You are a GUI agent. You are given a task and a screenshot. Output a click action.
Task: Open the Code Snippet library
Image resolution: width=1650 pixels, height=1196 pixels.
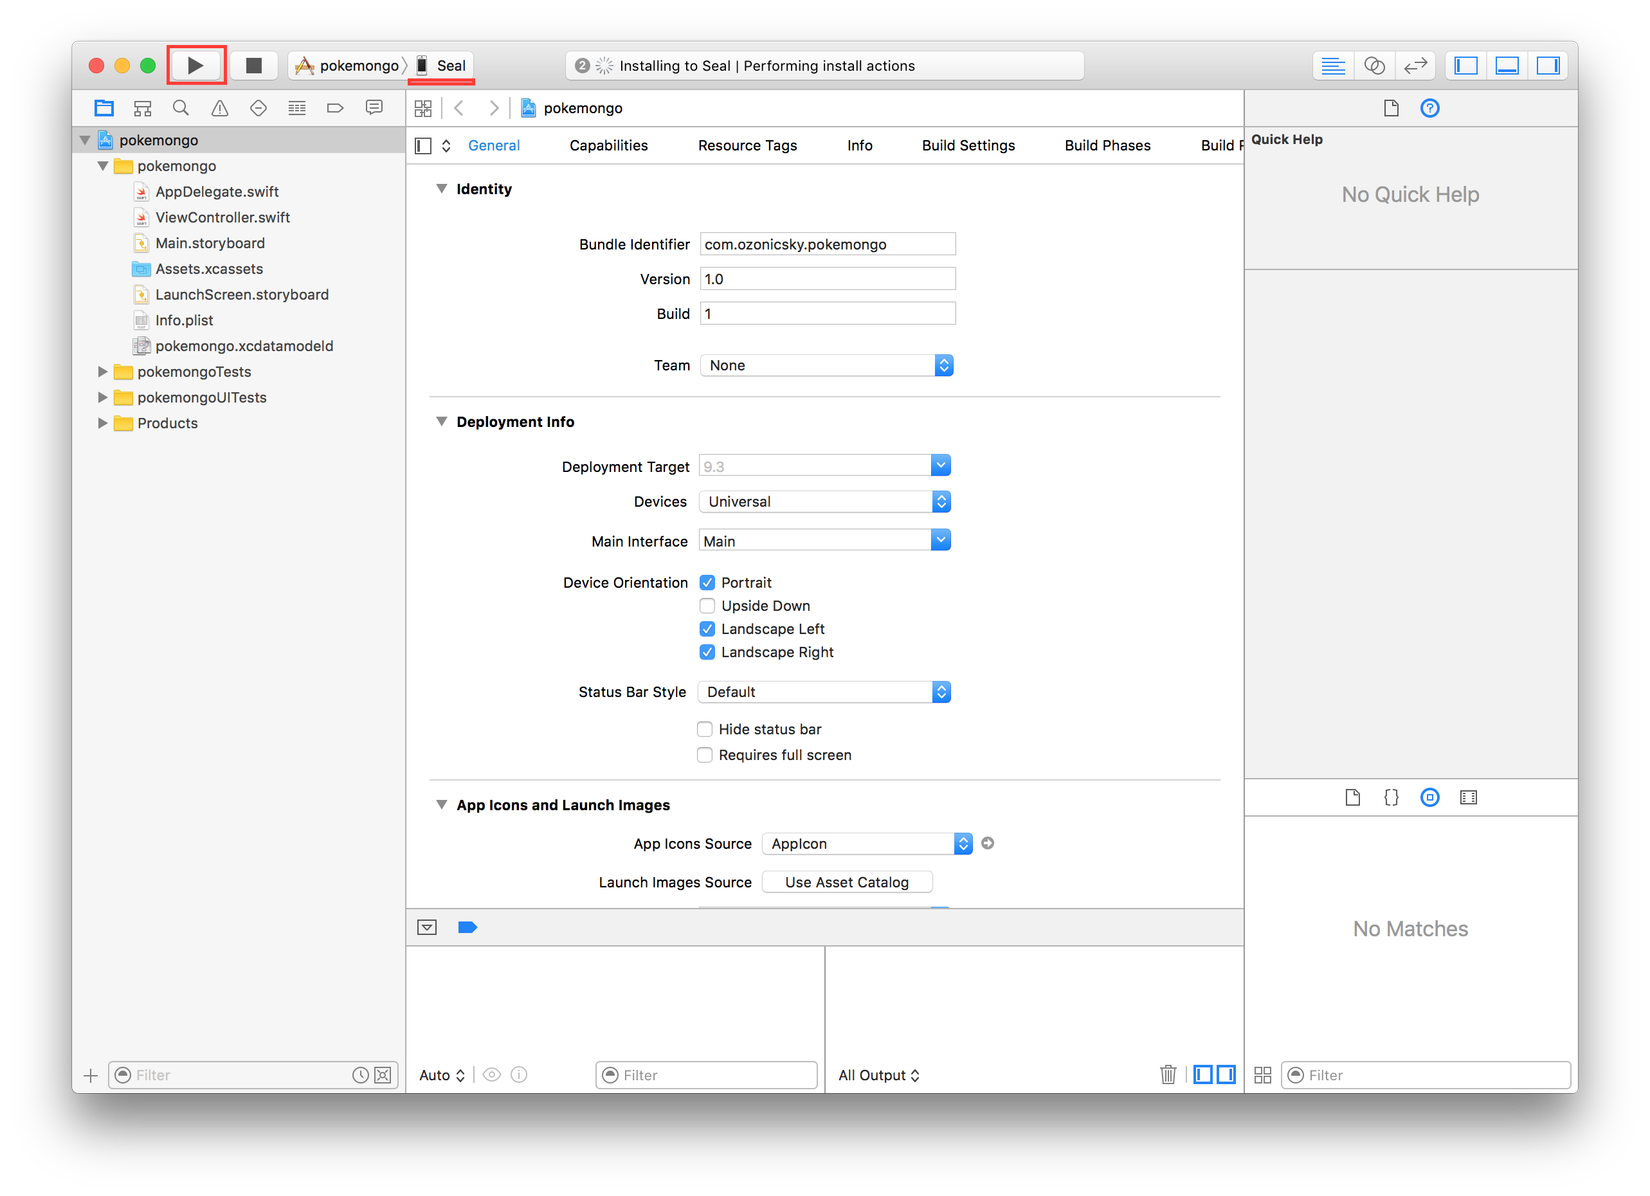point(1391,797)
